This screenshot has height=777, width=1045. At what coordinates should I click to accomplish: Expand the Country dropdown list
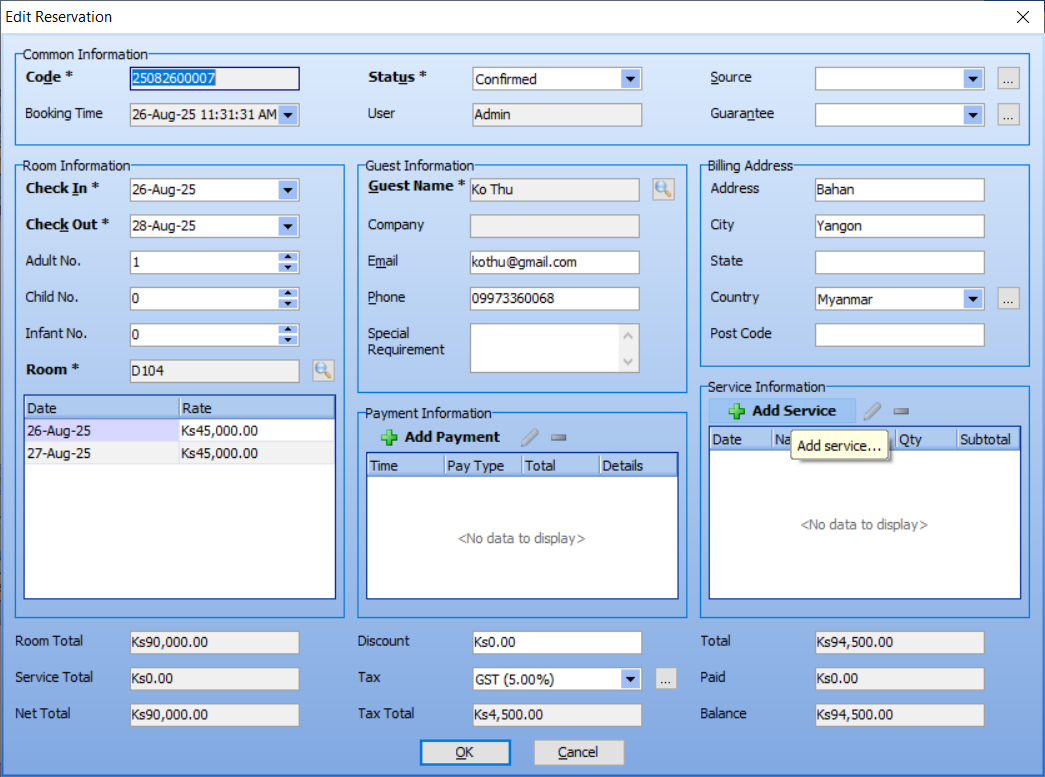coord(973,299)
